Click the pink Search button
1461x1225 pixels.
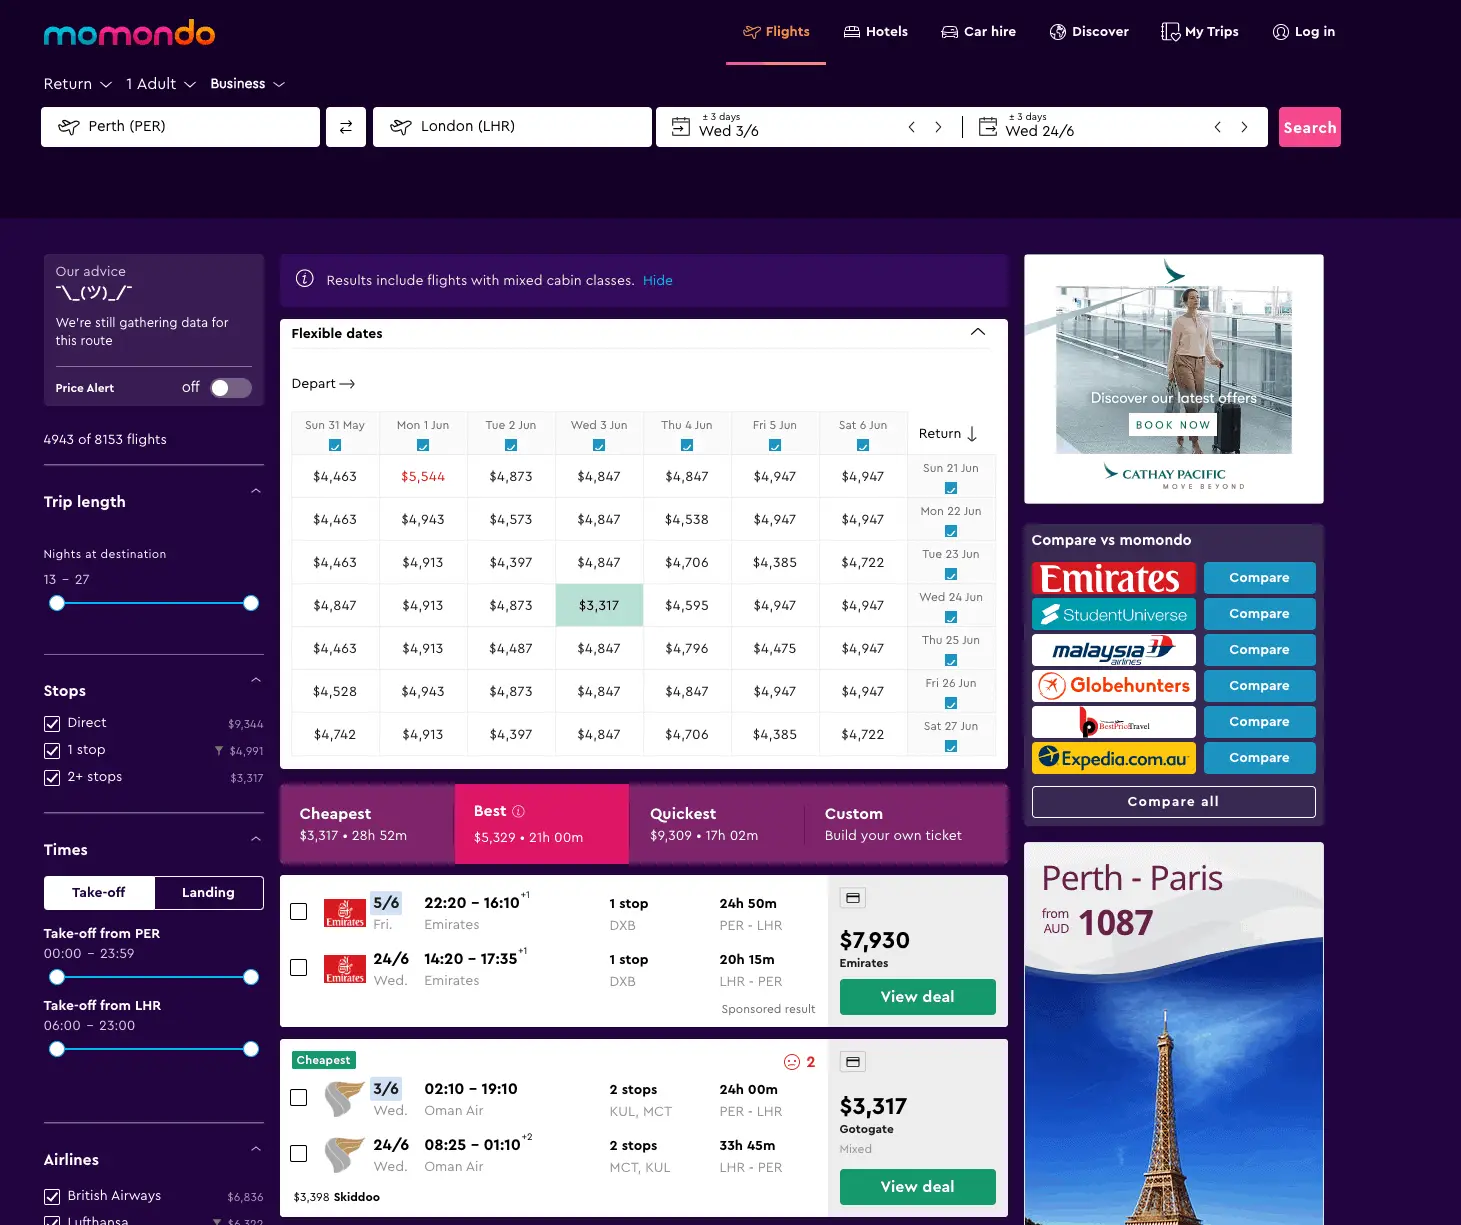(x=1309, y=127)
